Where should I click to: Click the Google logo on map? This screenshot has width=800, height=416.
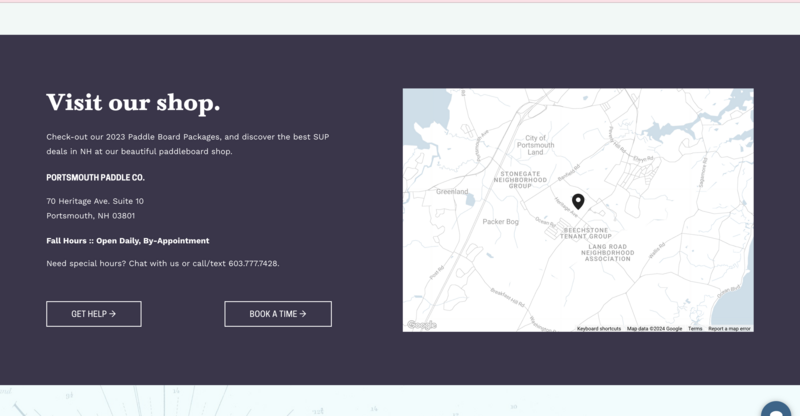coord(422,325)
